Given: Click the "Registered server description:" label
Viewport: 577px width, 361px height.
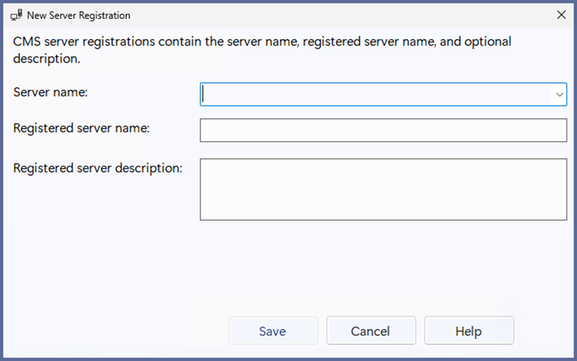Looking at the screenshot, I should click(x=98, y=168).
